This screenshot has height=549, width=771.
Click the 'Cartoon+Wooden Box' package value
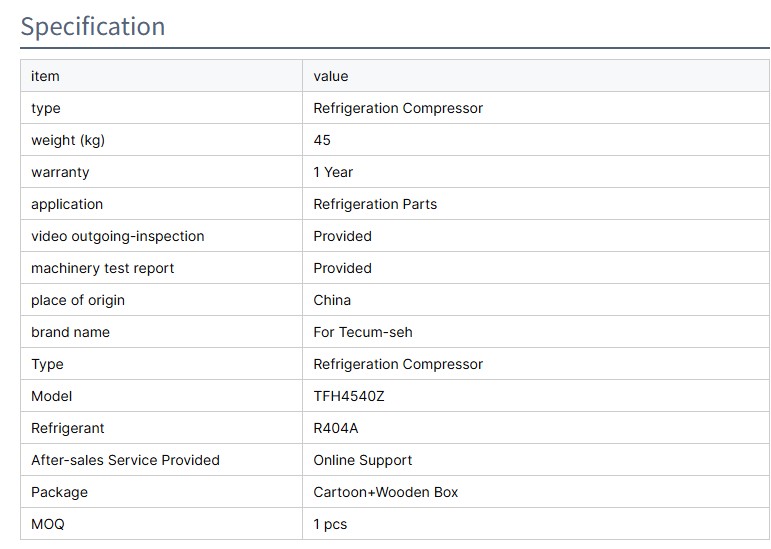pos(386,492)
